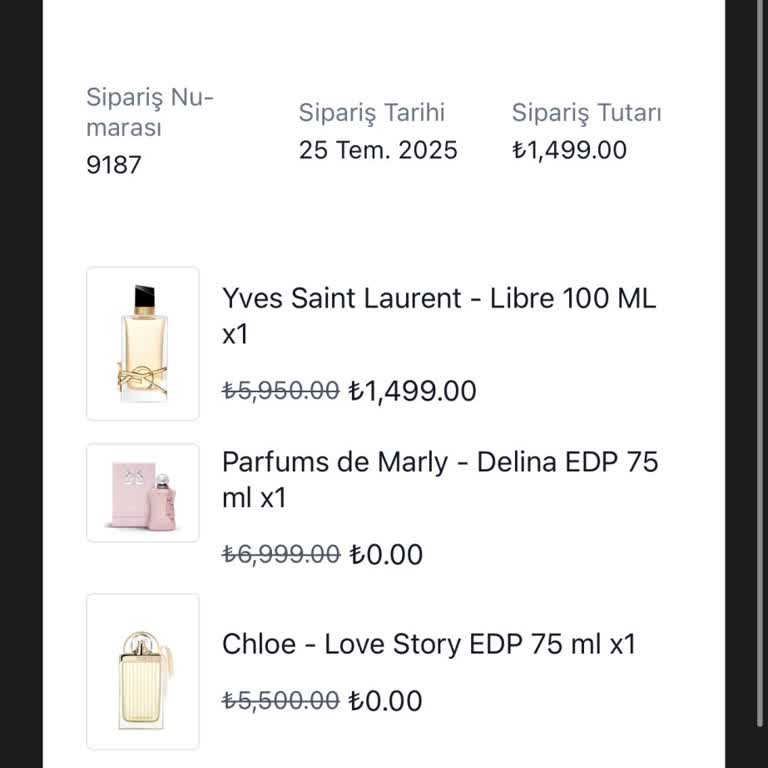
Task: Click the Sipariş Numarası label
Action: 150,113
